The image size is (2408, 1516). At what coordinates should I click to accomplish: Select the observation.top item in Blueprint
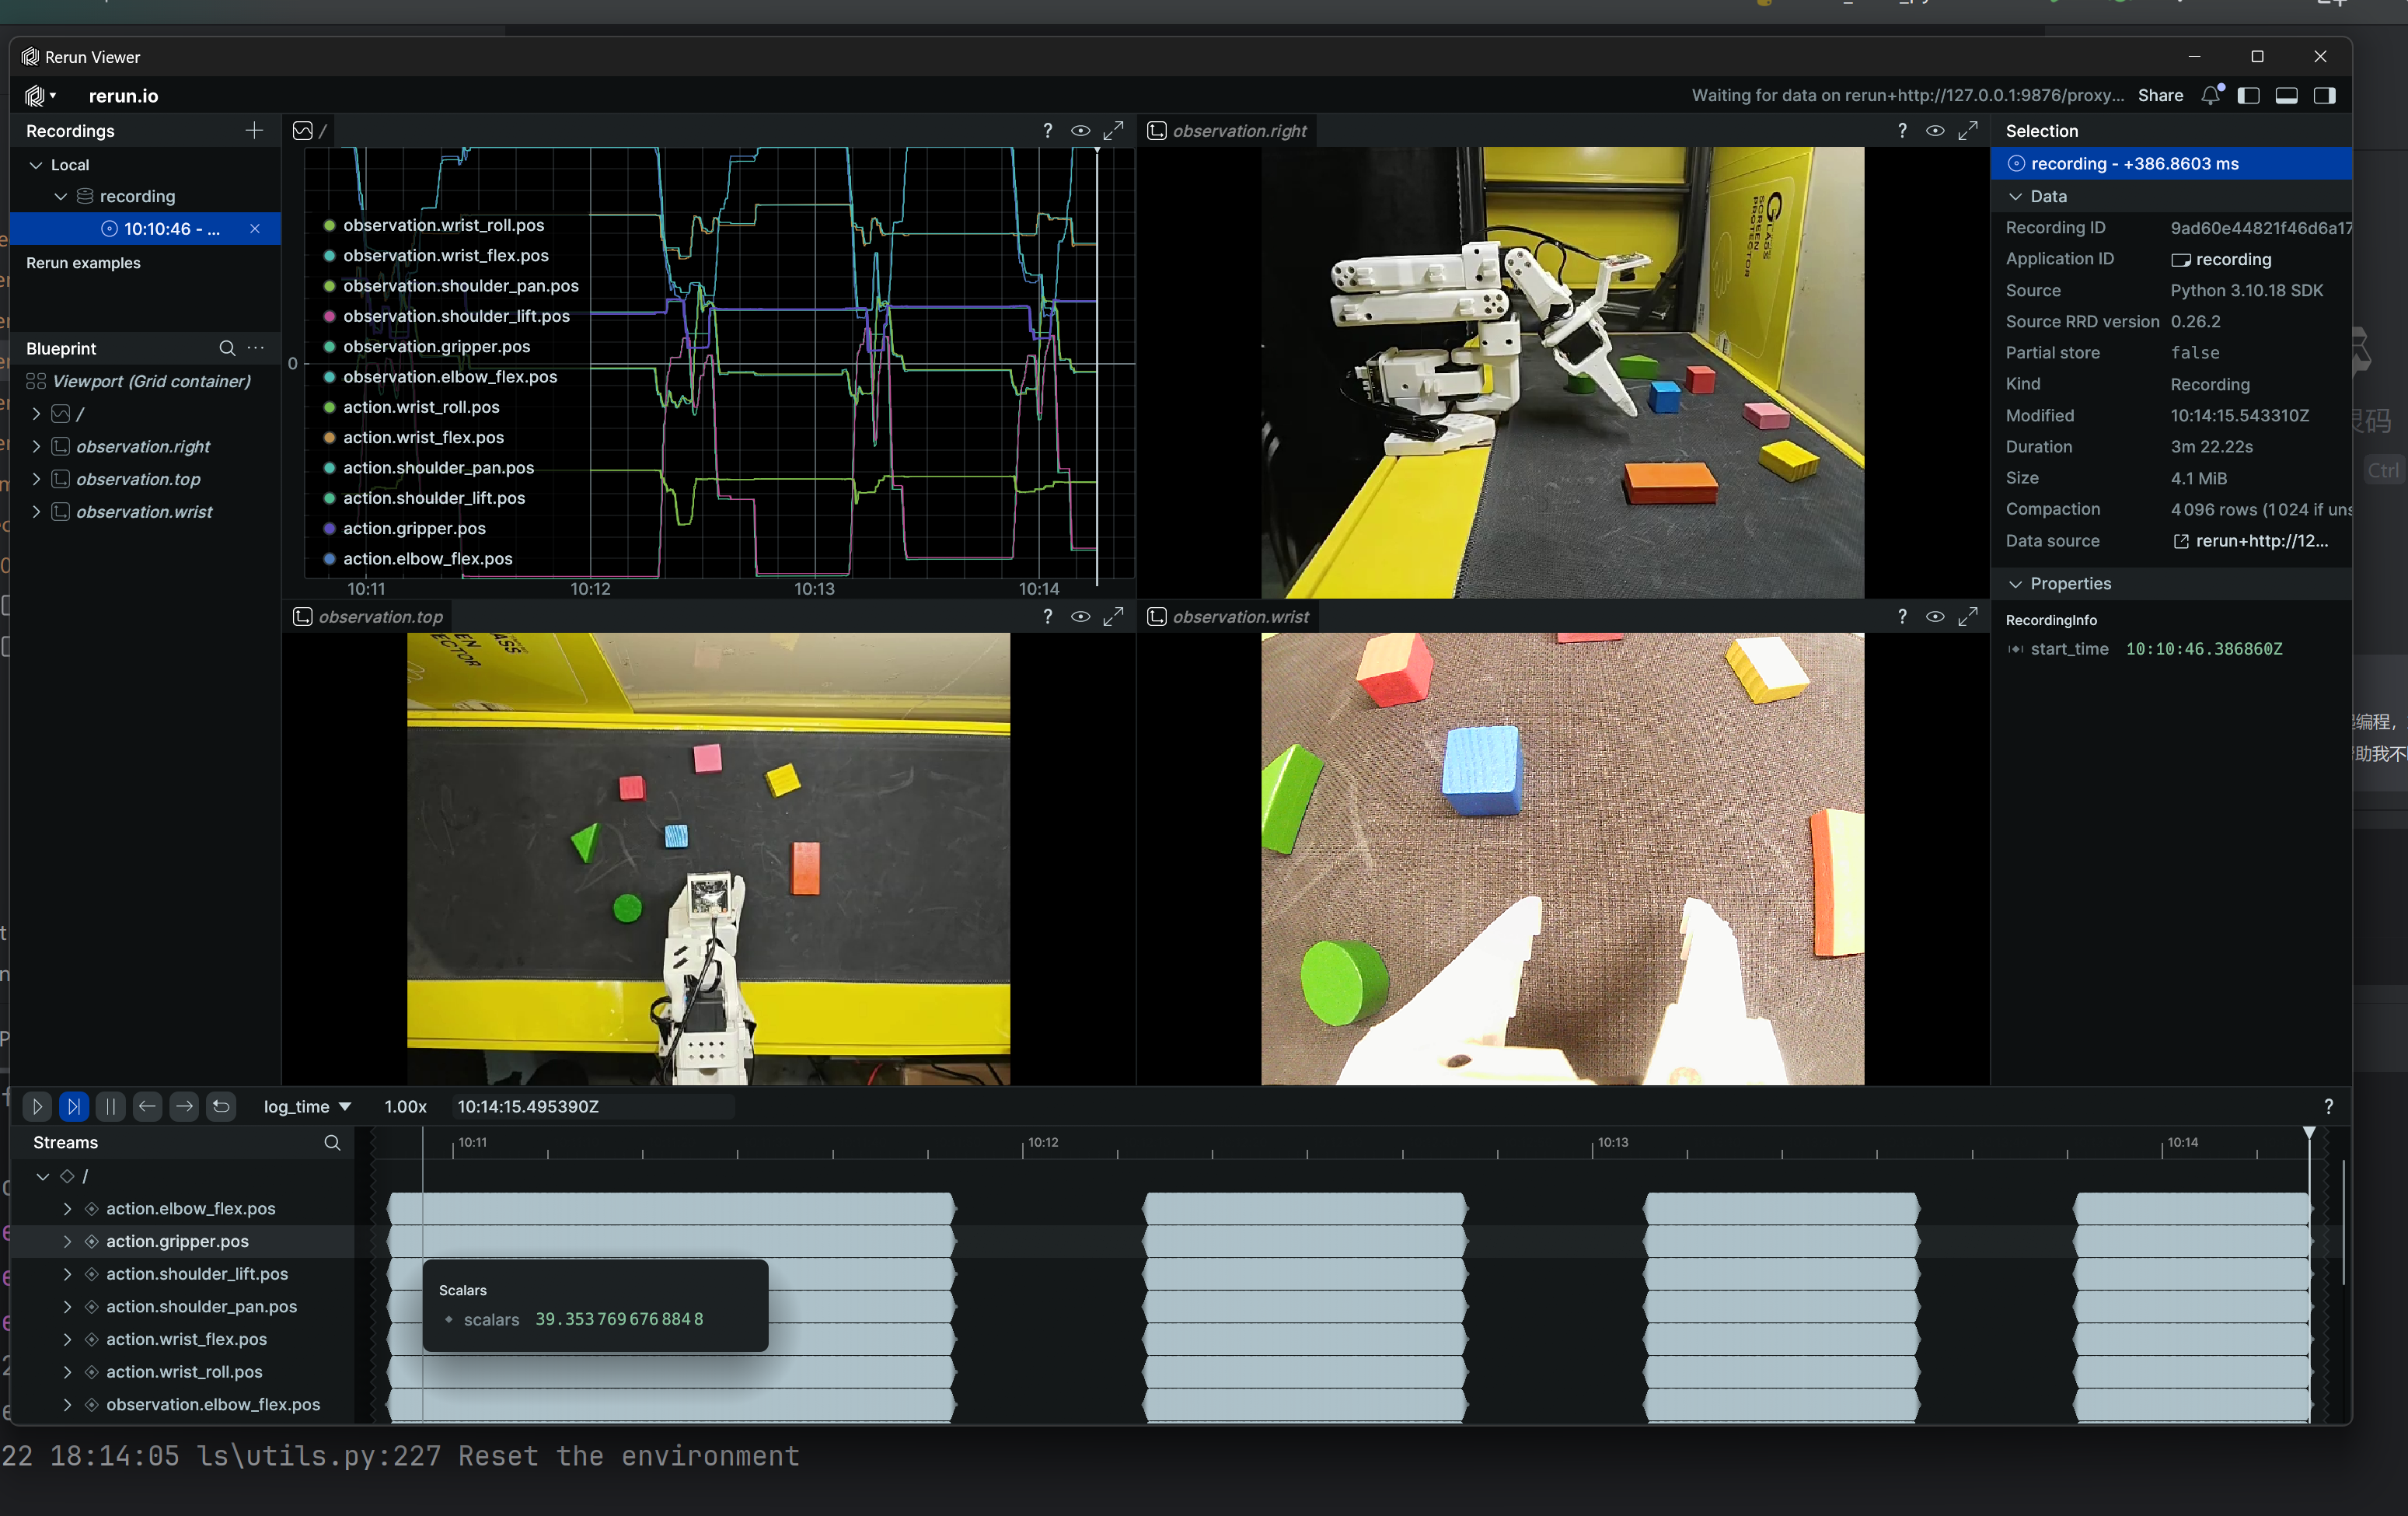click(138, 479)
